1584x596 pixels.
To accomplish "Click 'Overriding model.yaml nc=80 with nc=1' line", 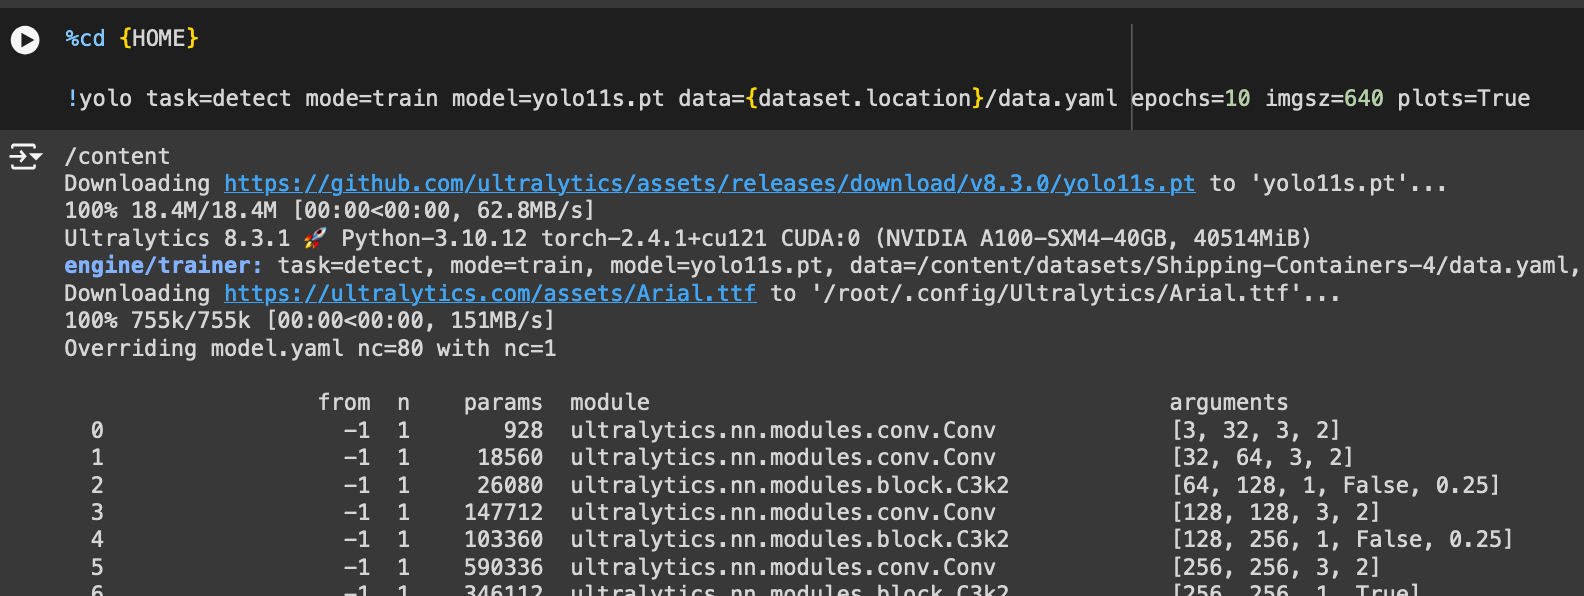I will coord(310,348).
